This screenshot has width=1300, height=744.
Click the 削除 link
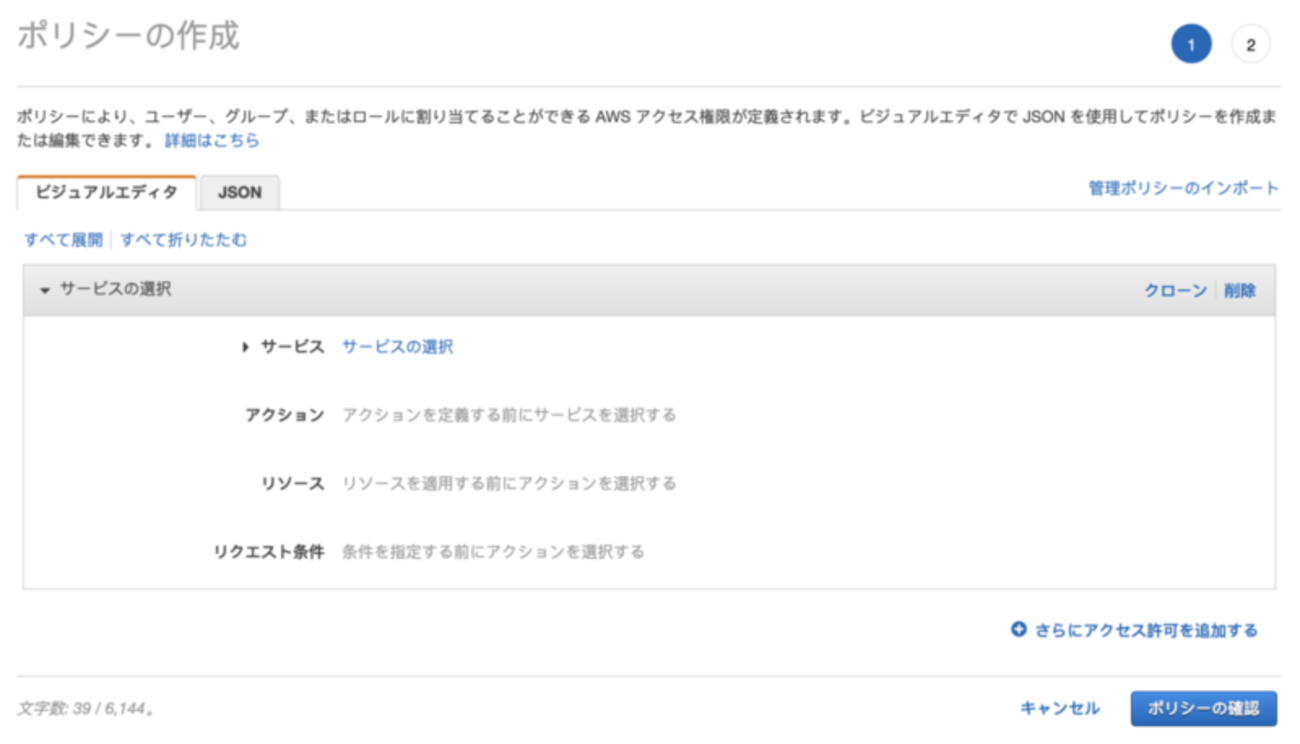click(x=1240, y=290)
